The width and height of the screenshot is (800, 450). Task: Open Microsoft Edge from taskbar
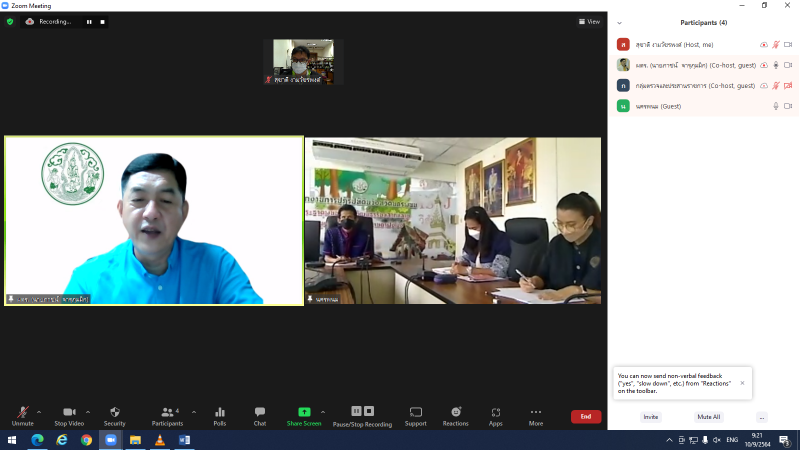(37, 440)
